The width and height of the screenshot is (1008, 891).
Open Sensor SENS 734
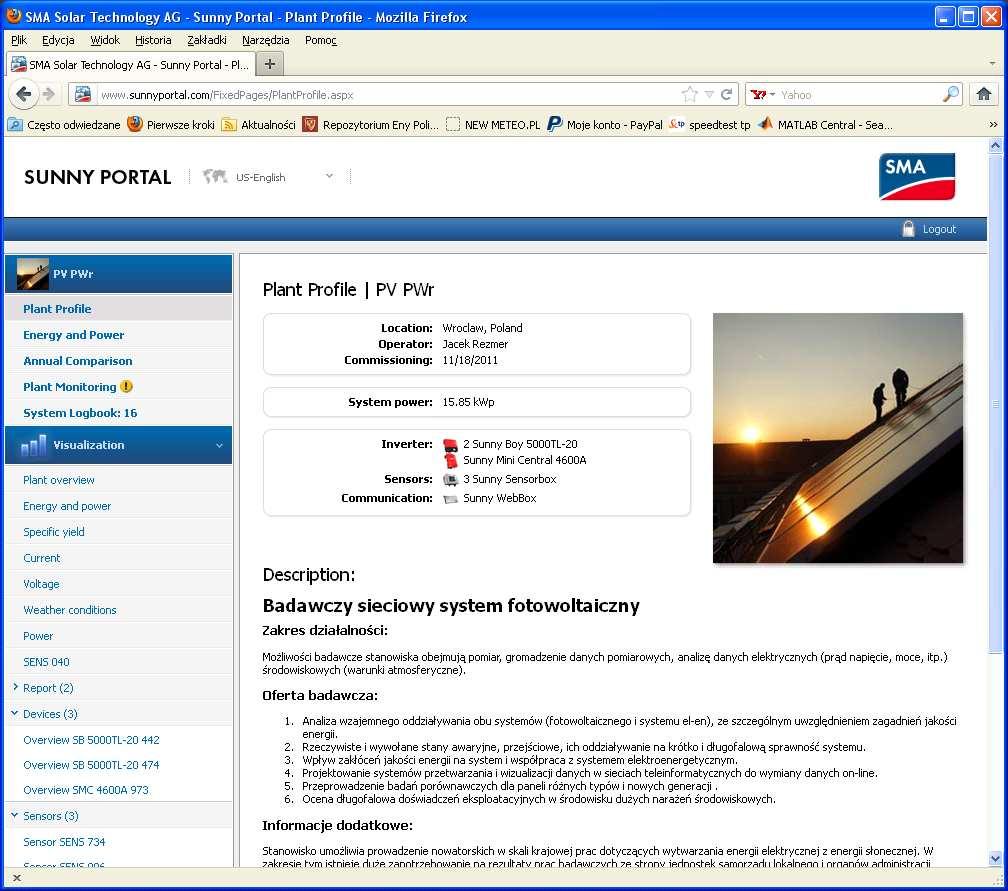coord(64,842)
